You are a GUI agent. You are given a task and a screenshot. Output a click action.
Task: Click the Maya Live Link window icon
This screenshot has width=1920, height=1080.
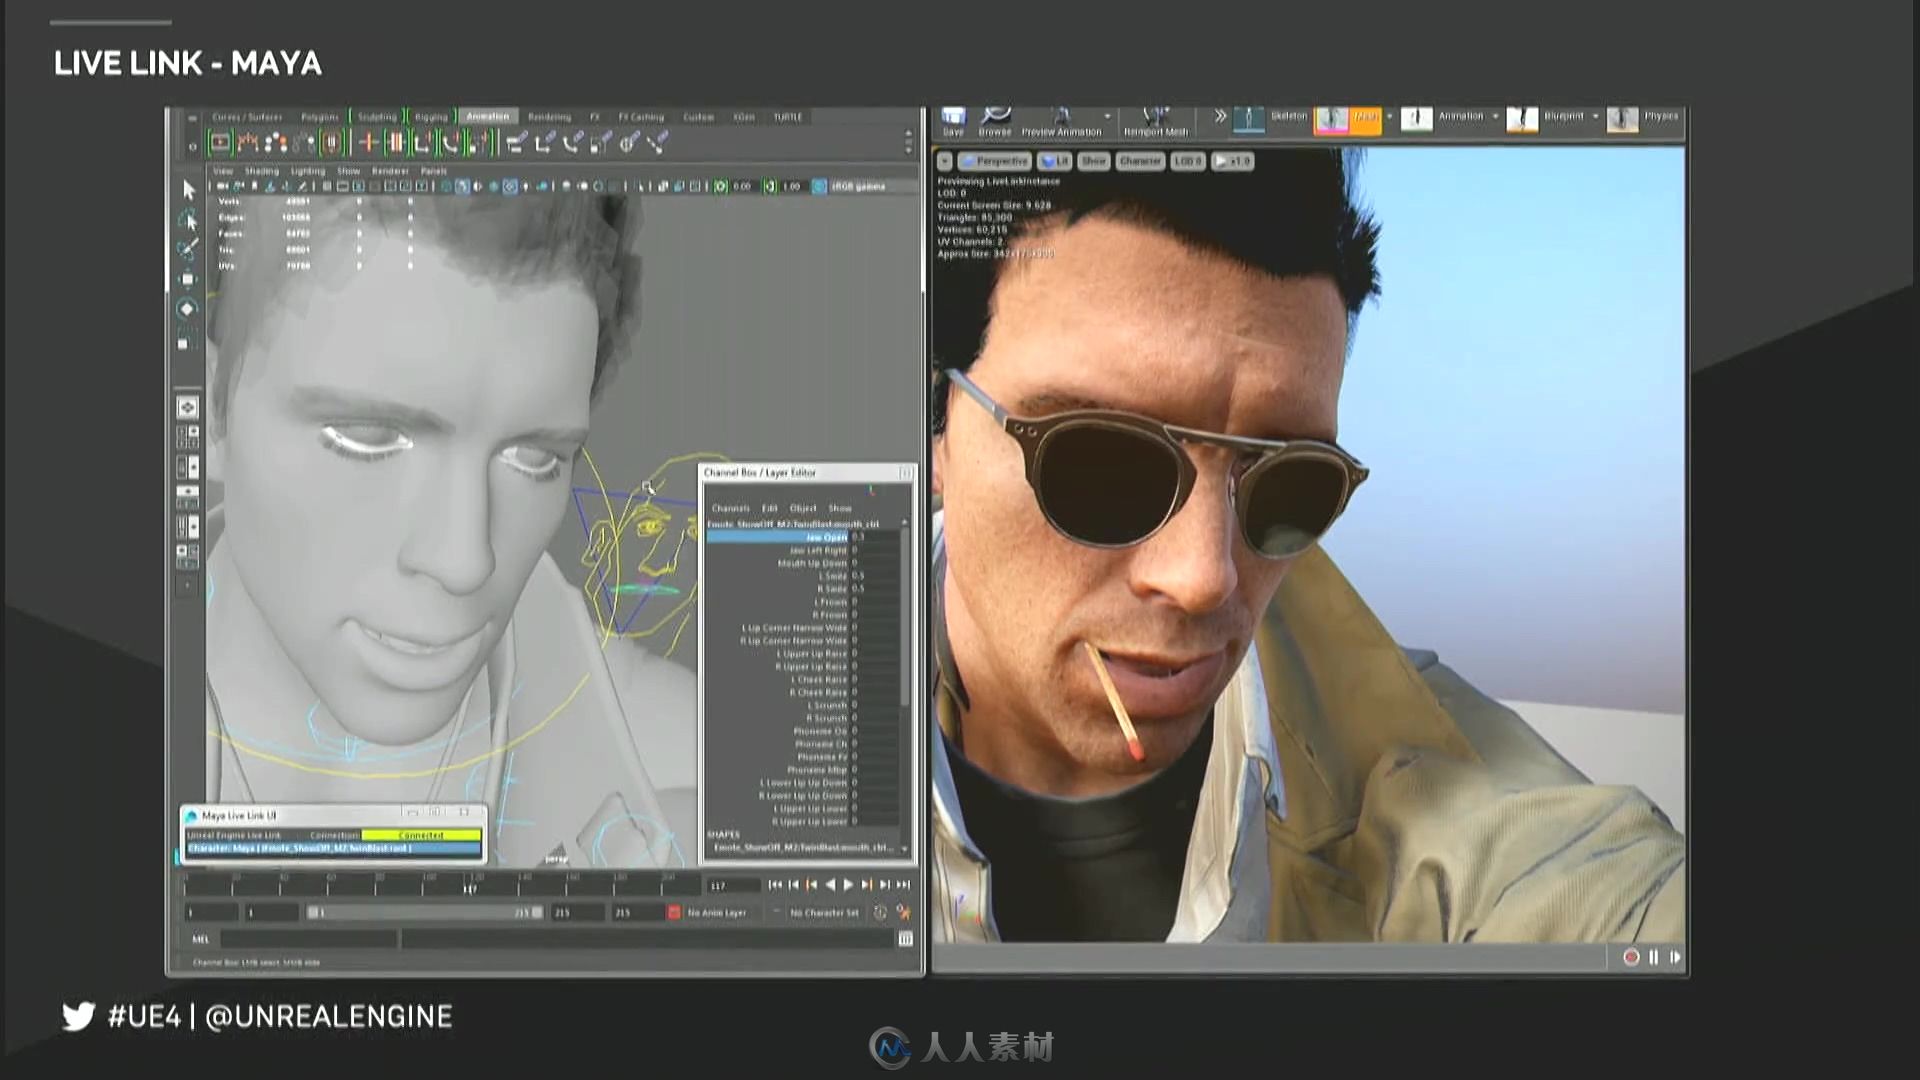coord(192,816)
